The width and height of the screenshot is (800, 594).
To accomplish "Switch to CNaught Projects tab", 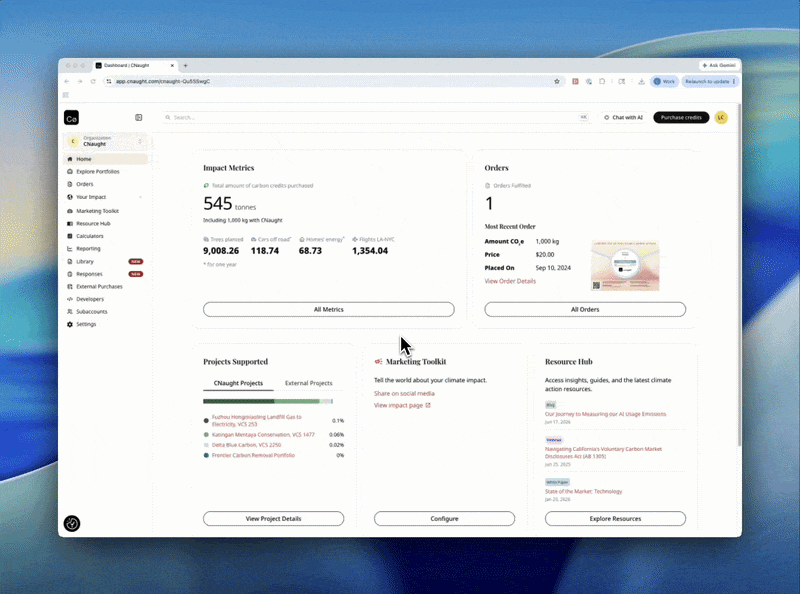I will coord(238,383).
